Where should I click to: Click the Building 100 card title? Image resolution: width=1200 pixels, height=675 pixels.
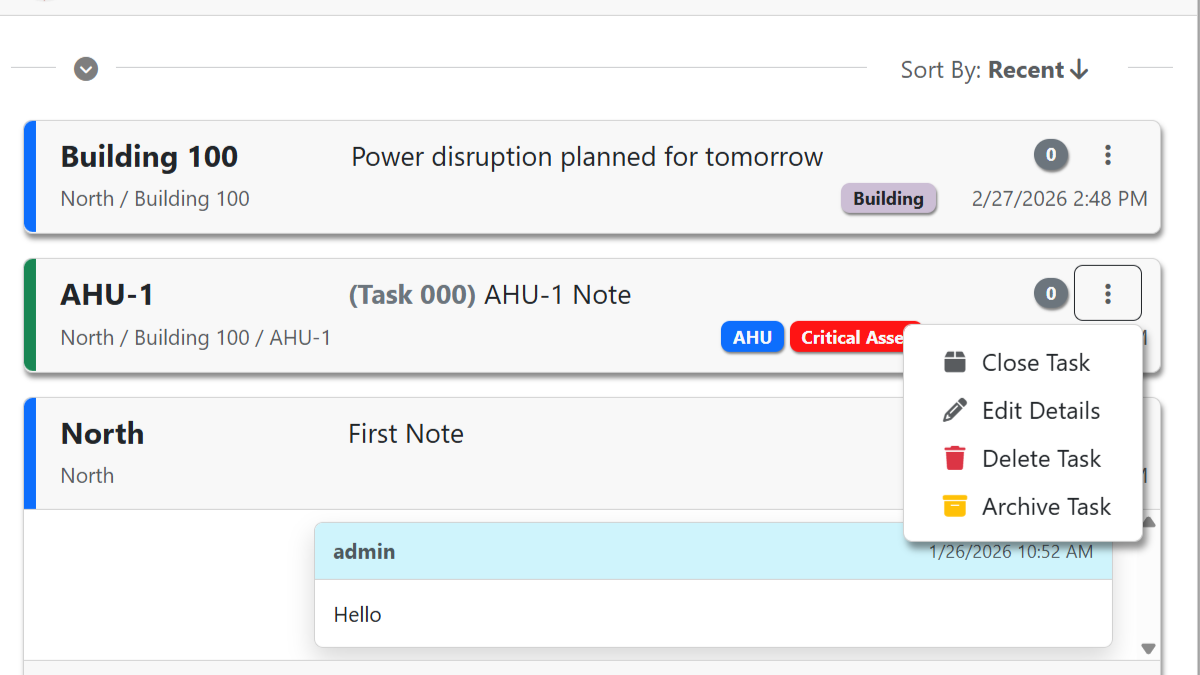(149, 156)
